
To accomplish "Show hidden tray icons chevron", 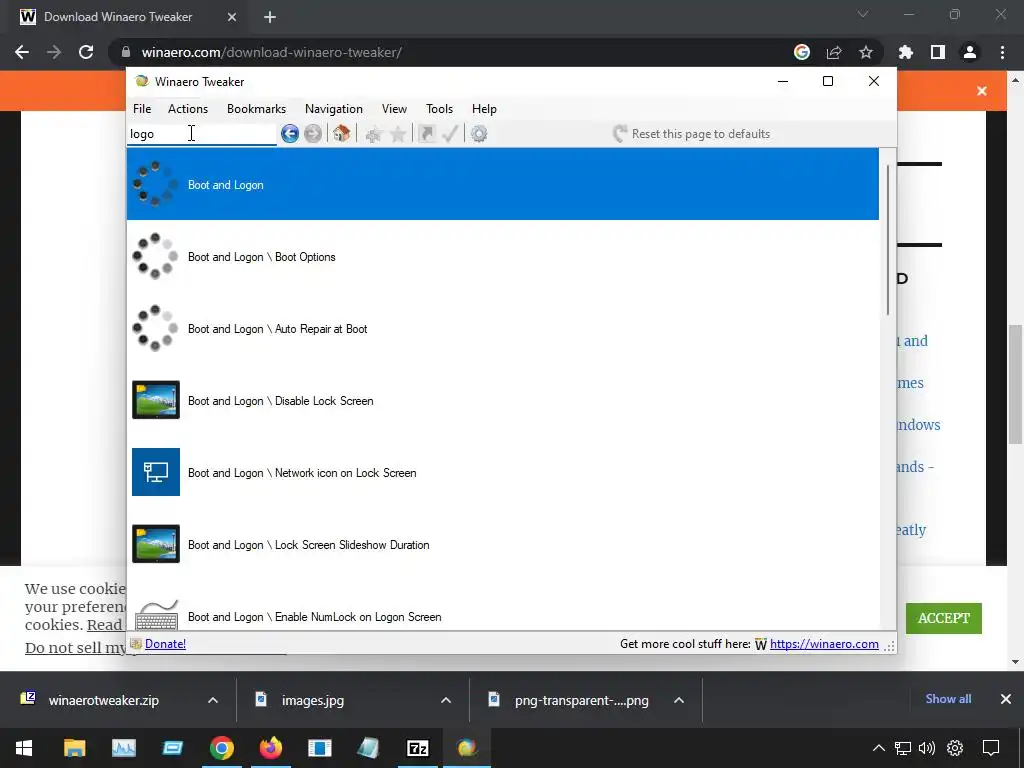I will click(x=879, y=748).
